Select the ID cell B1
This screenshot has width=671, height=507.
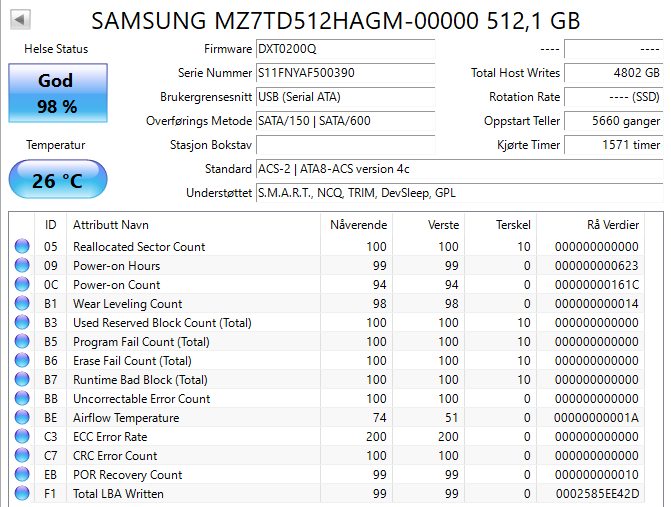pos(50,304)
